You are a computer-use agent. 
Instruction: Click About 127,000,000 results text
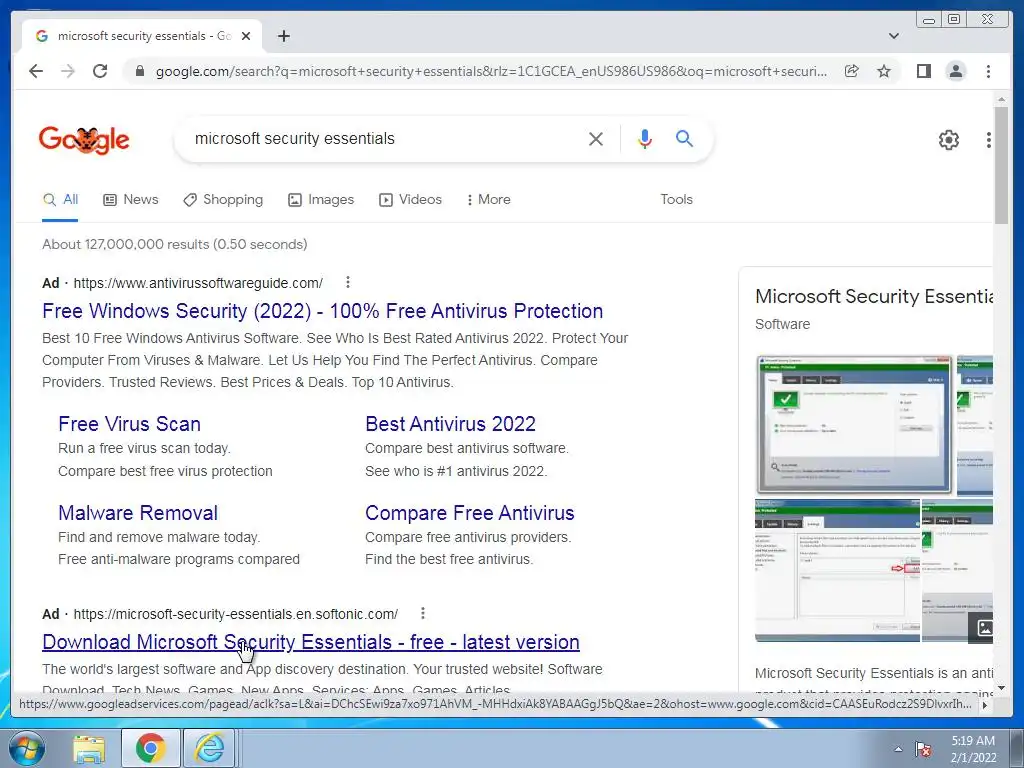pos(174,244)
